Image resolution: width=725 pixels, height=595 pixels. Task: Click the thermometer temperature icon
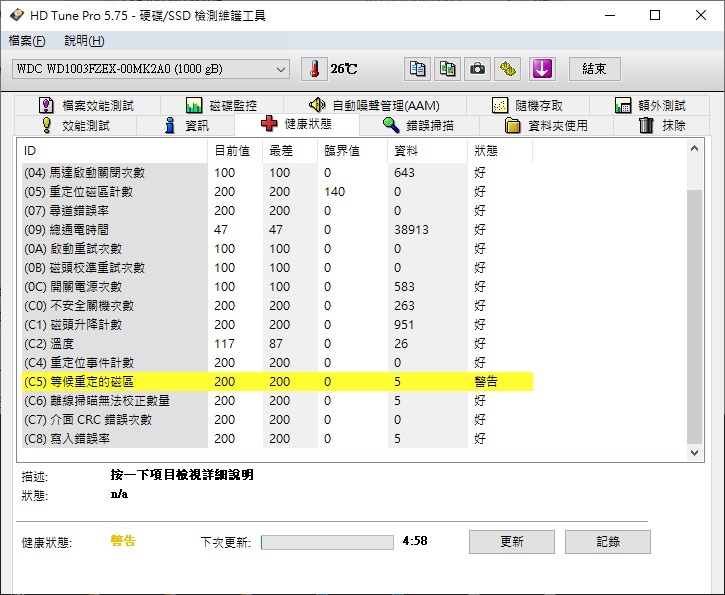click(314, 69)
